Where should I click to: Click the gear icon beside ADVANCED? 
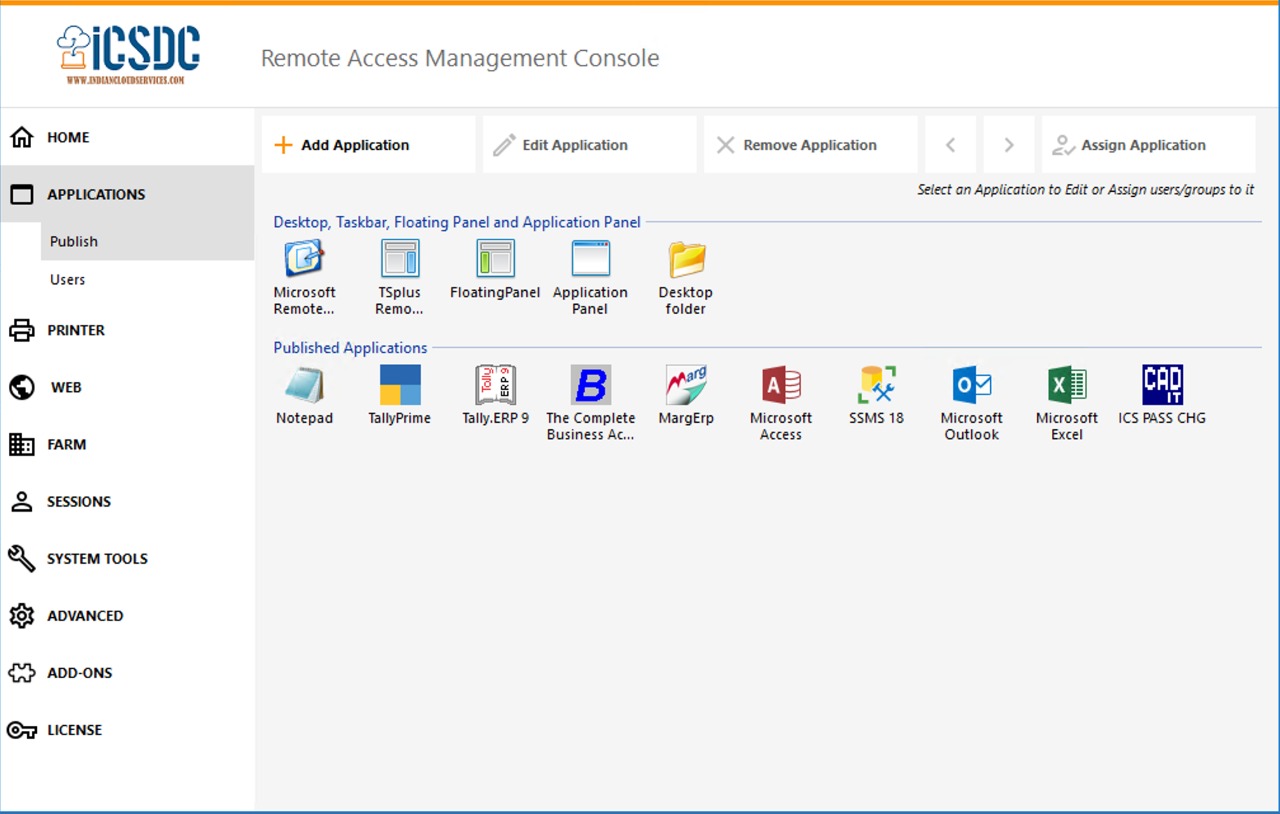(22, 616)
